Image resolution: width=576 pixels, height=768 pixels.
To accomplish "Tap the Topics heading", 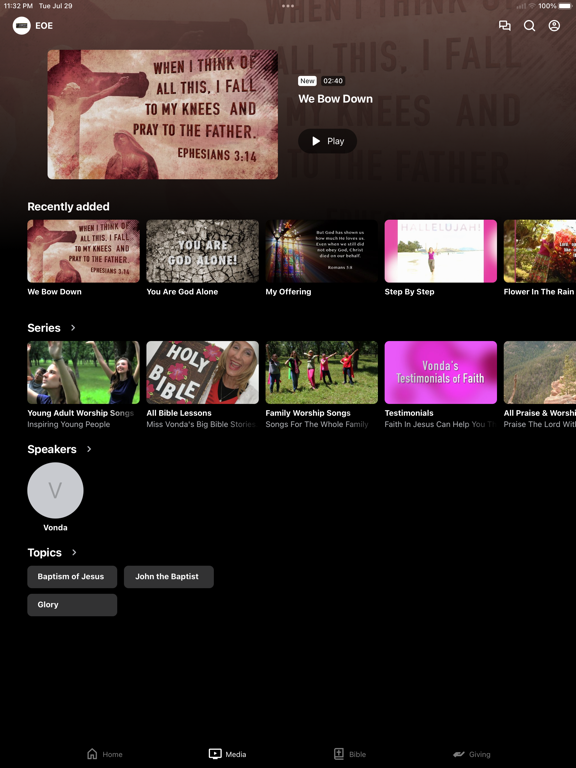I will pyautogui.click(x=45, y=552).
